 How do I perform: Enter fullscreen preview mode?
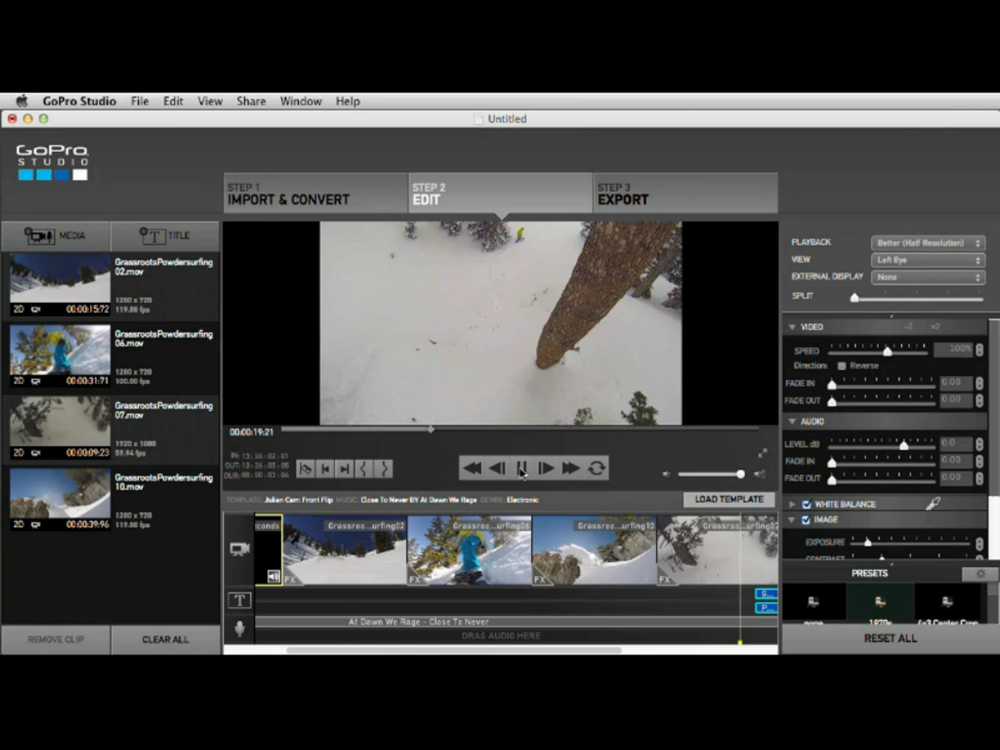point(763,453)
